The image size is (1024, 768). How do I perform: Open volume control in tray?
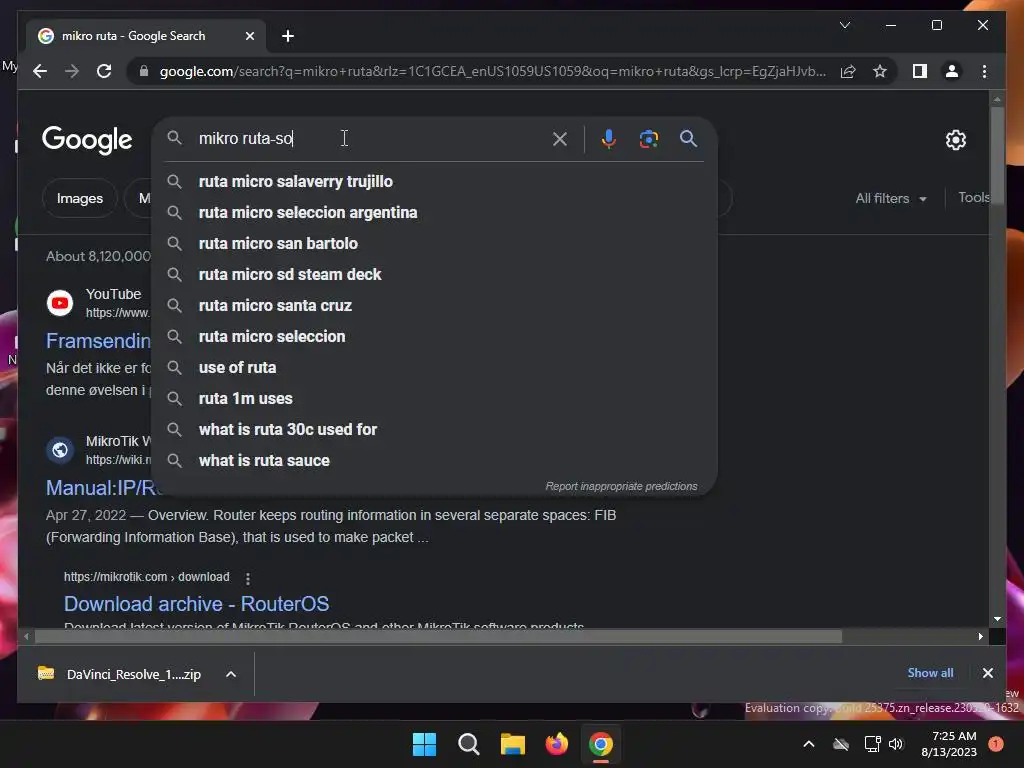pos(896,744)
